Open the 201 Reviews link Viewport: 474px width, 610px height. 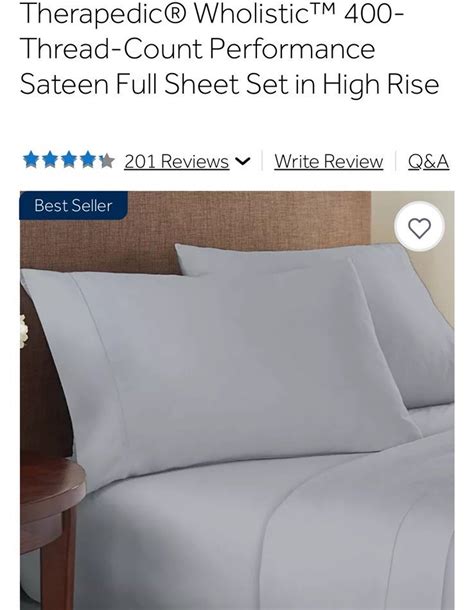click(x=176, y=161)
